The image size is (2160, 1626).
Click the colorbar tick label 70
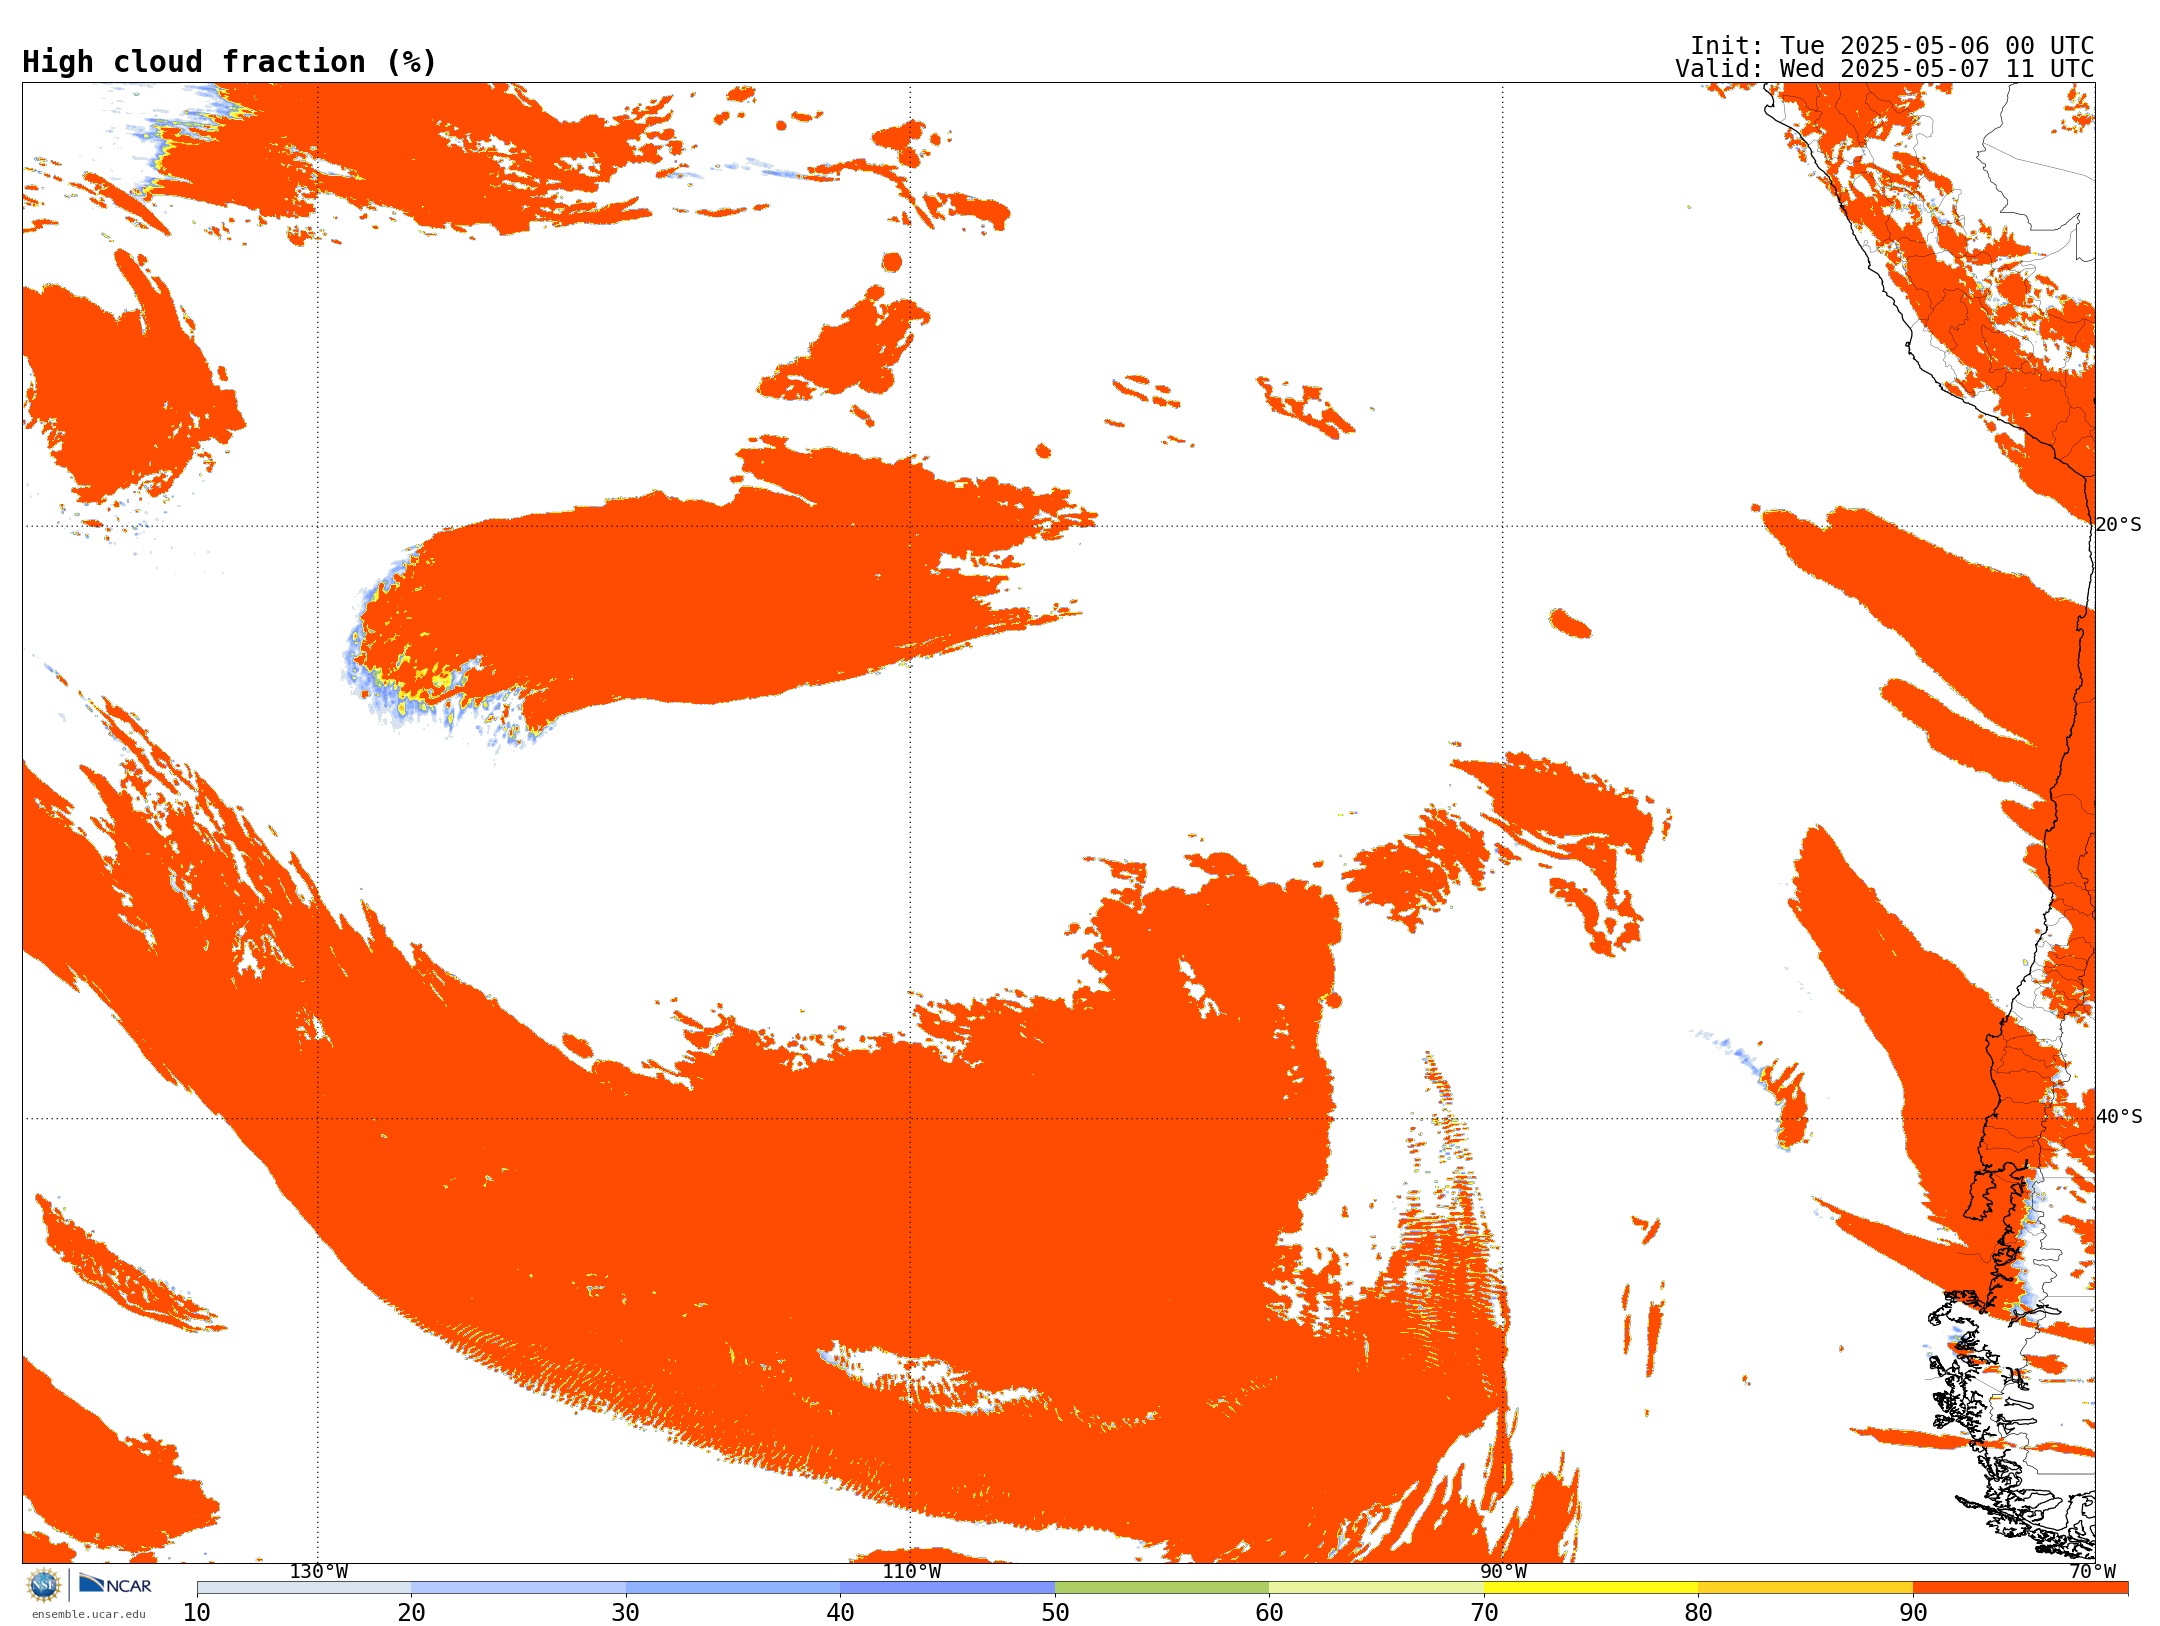pyautogui.click(x=1484, y=1613)
